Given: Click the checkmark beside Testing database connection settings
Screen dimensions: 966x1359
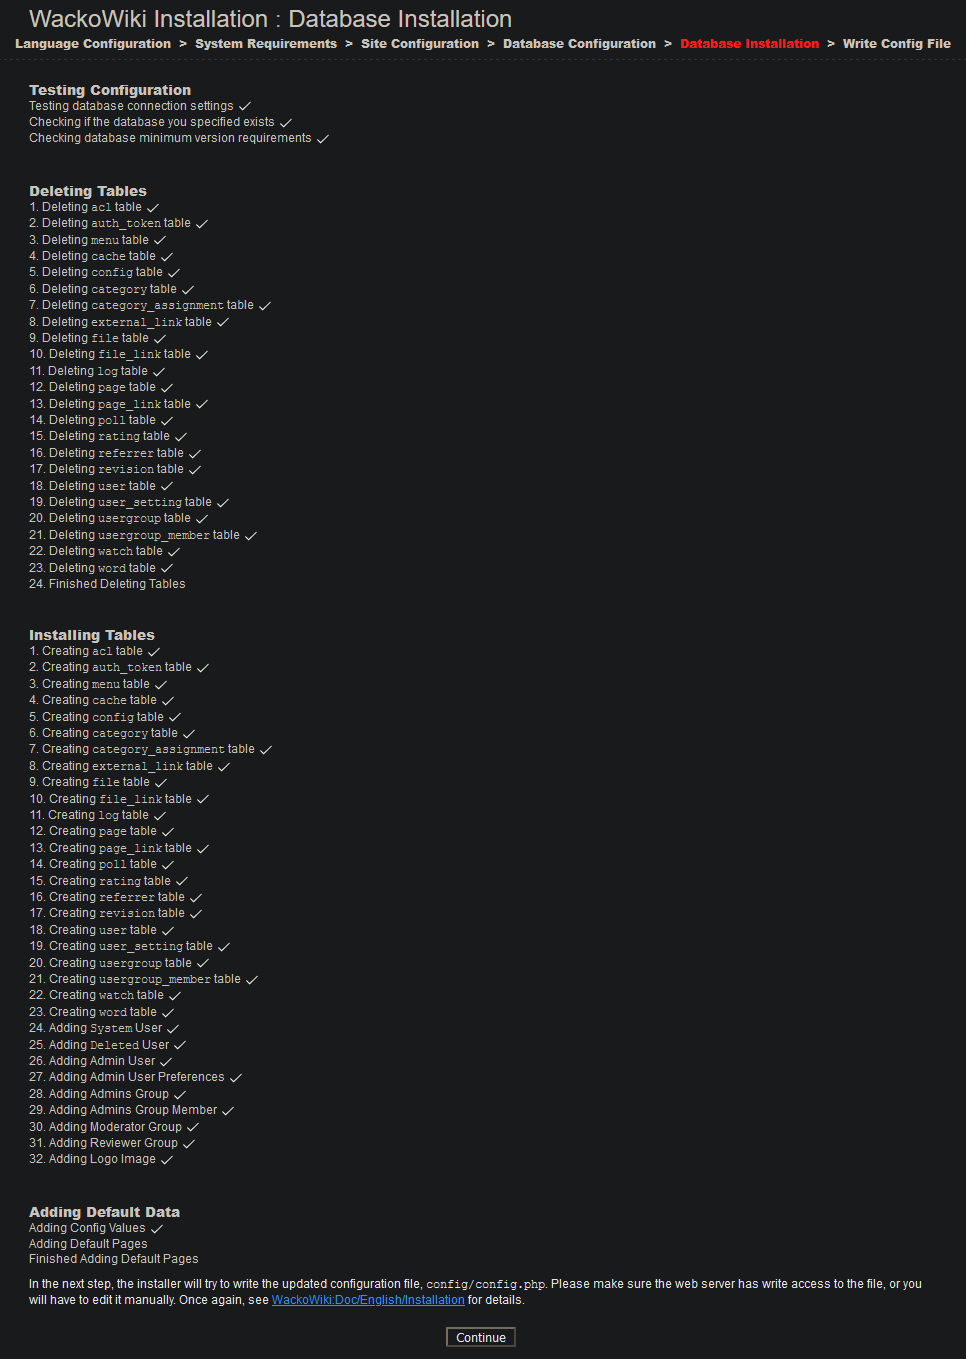Looking at the screenshot, I should [245, 106].
